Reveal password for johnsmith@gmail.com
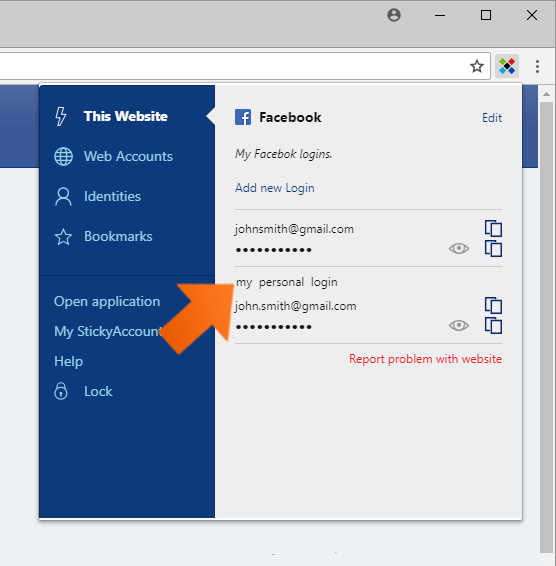Image resolution: width=556 pixels, height=566 pixels. click(x=459, y=249)
